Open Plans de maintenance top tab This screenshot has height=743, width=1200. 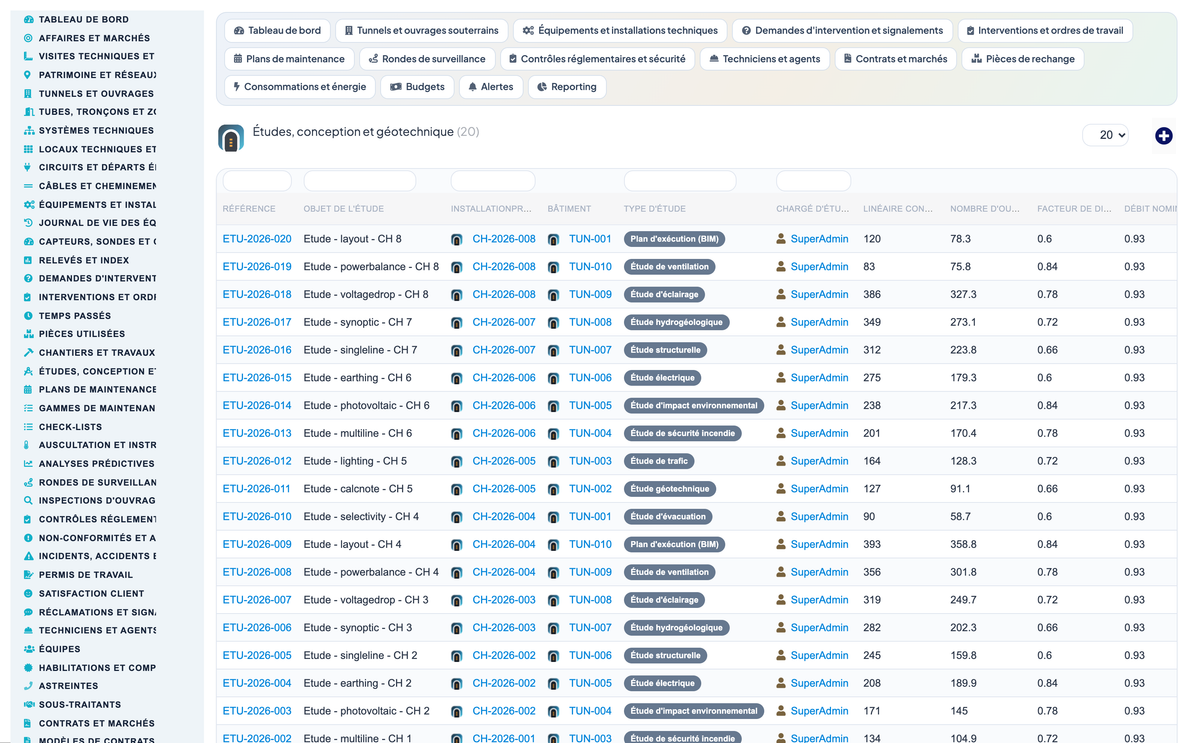(289, 59)
